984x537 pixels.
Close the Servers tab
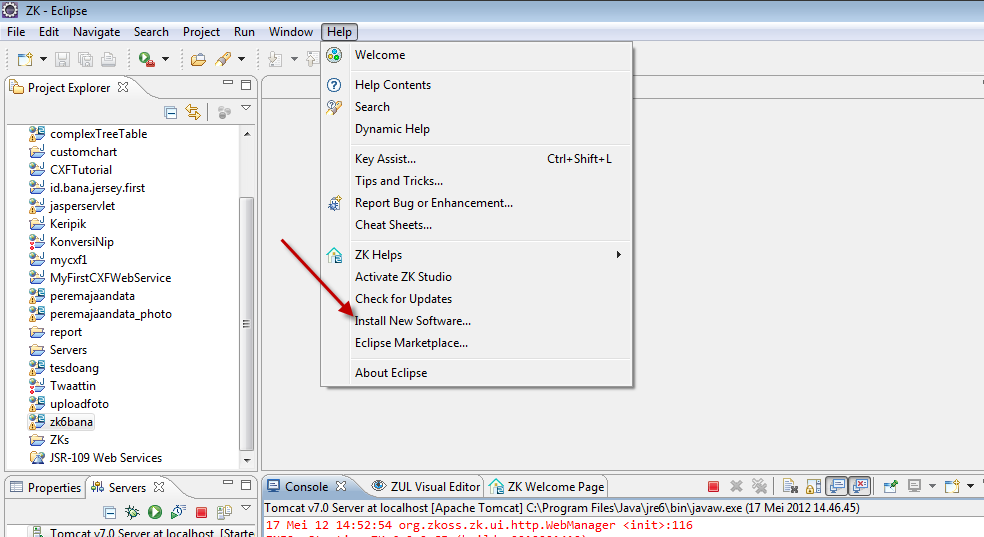[159, 487]
